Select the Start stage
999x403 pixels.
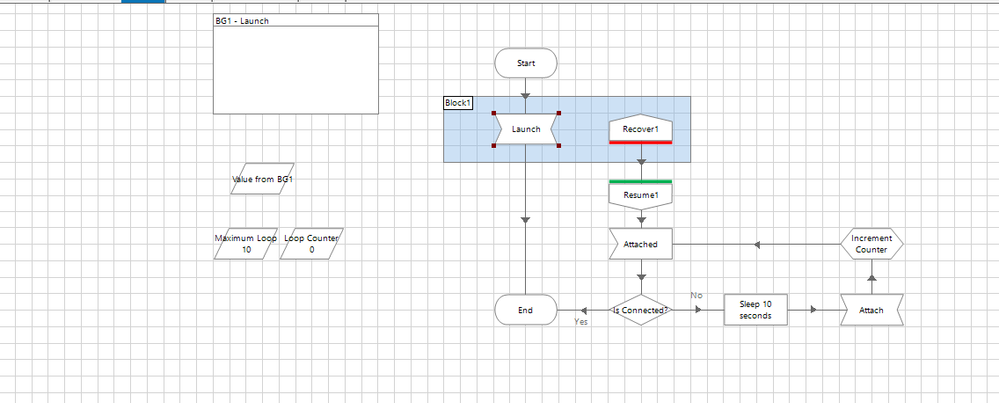pos(526,63)
